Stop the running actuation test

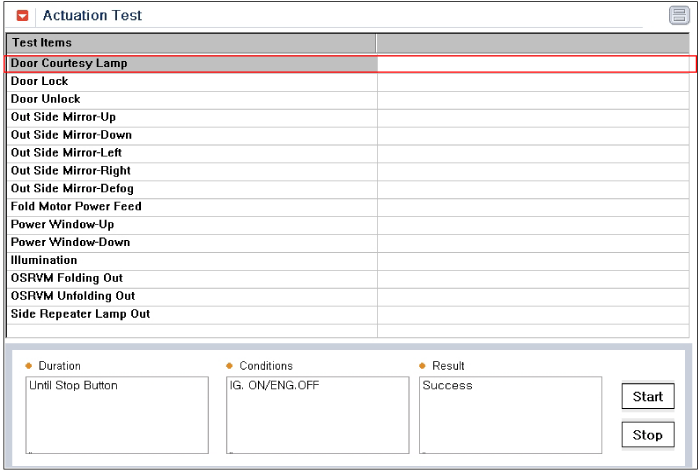[x=648, y=434]
